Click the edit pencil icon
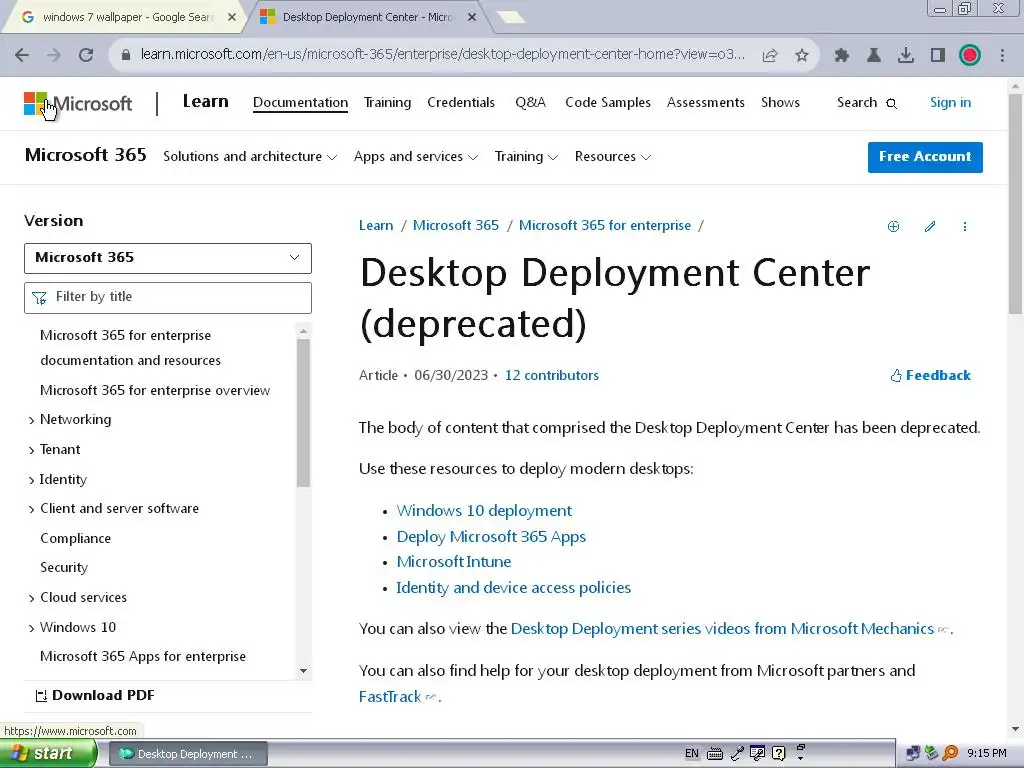This screenshot has height=768, width=1024. (930, 227)
